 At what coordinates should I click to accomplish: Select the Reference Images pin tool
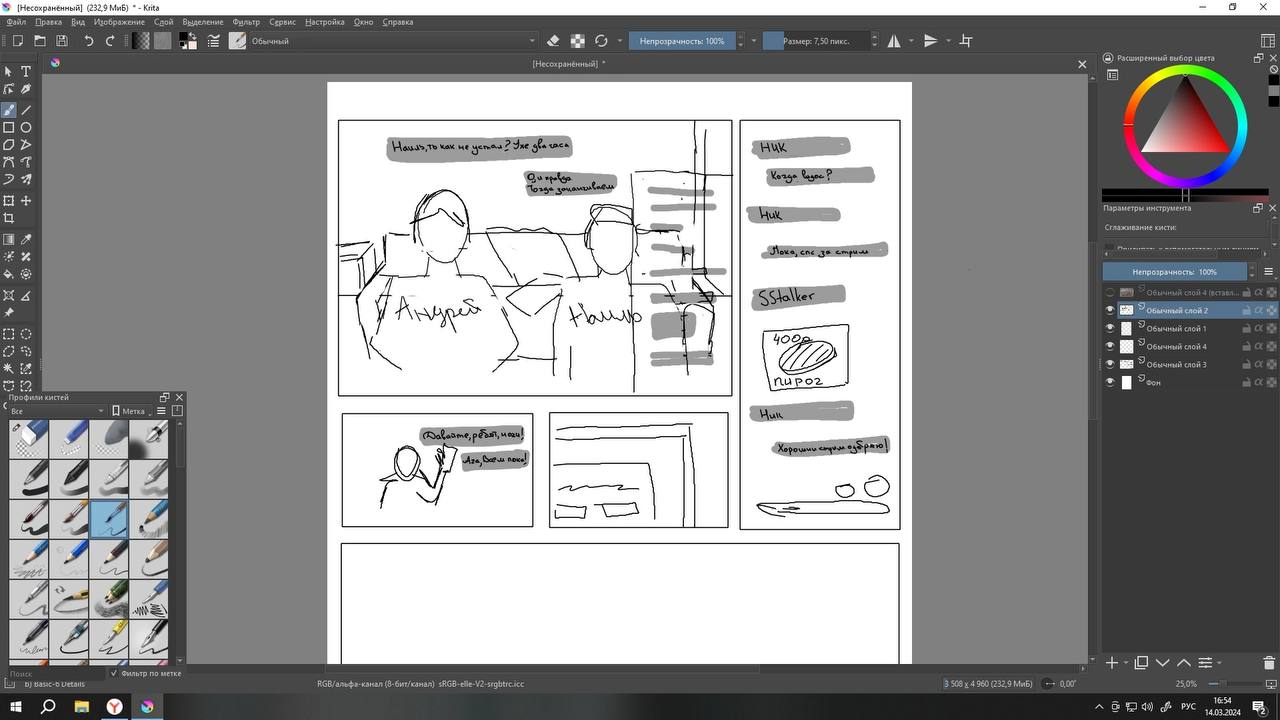9,313
